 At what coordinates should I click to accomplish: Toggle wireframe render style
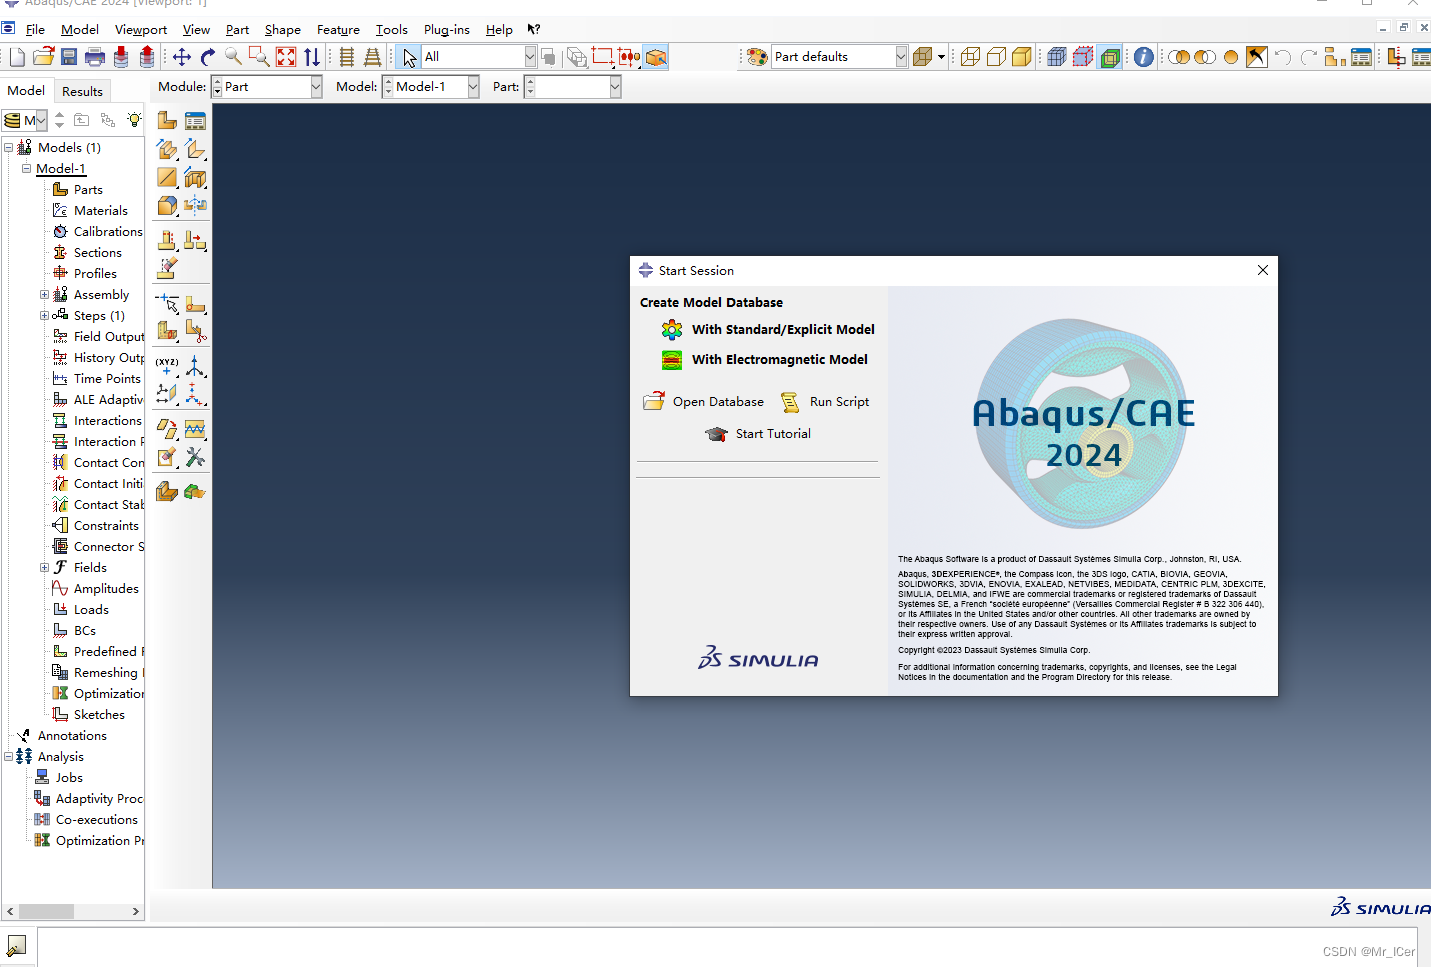point(970,57)
